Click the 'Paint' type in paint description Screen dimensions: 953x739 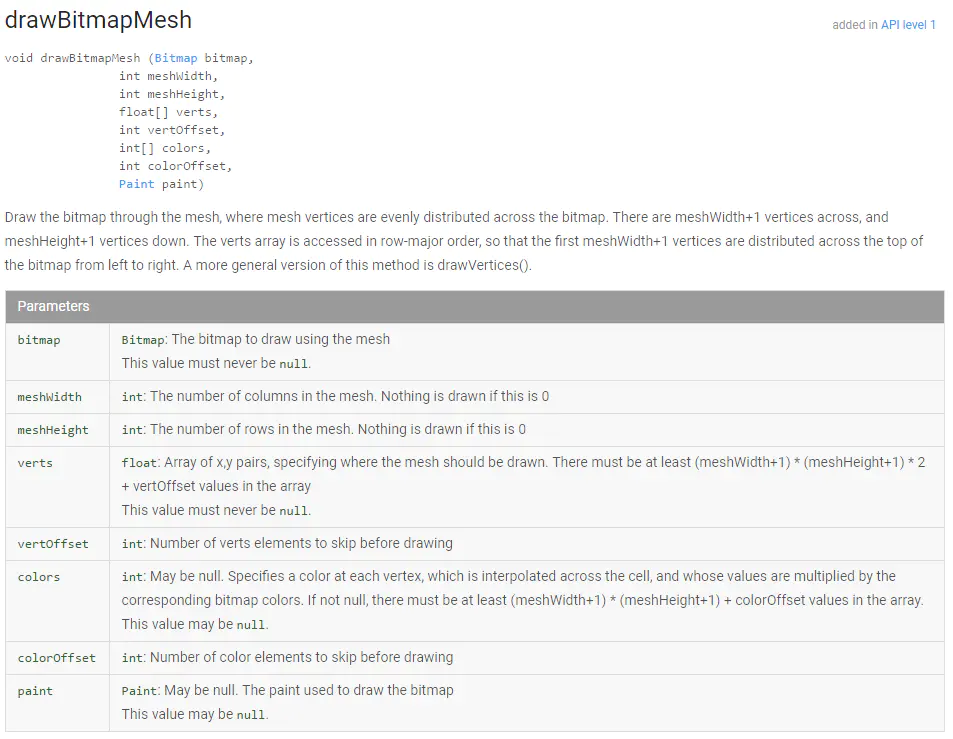pos(139,691)
